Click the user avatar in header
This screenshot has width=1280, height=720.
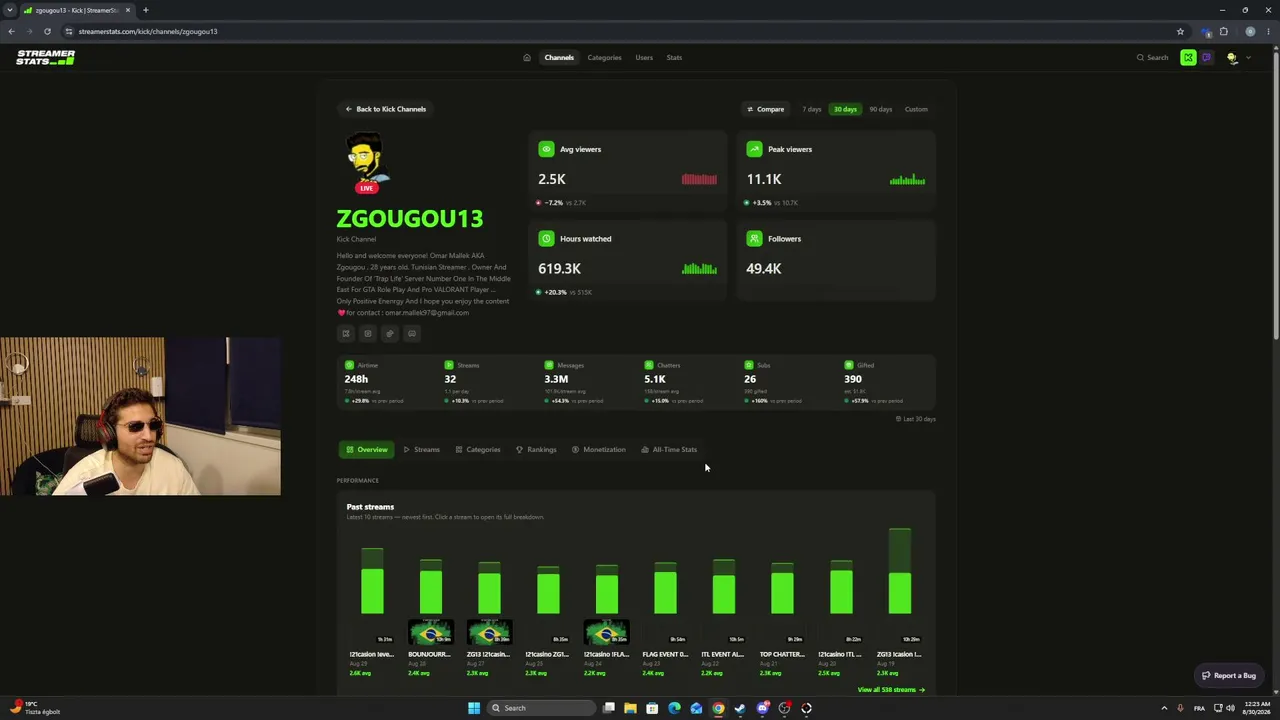1232,57
